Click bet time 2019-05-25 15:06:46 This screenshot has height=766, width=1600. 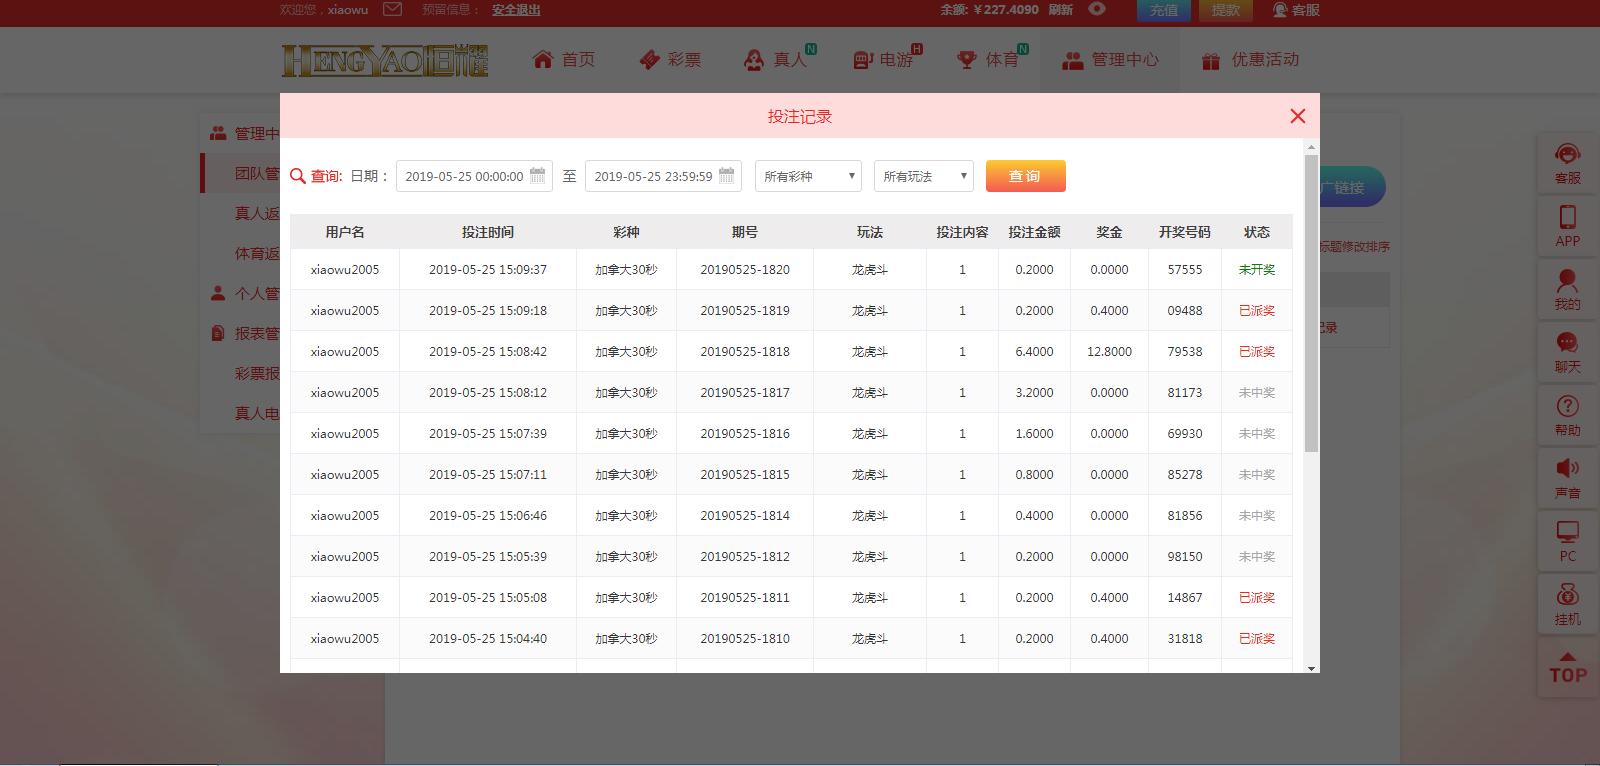tap(488, 516)
